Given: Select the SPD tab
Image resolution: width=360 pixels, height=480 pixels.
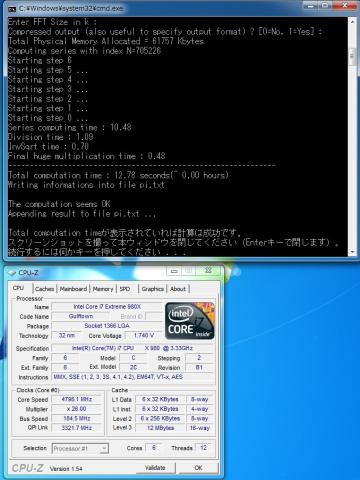Looking at the screenshot, I should click(125, 289).
